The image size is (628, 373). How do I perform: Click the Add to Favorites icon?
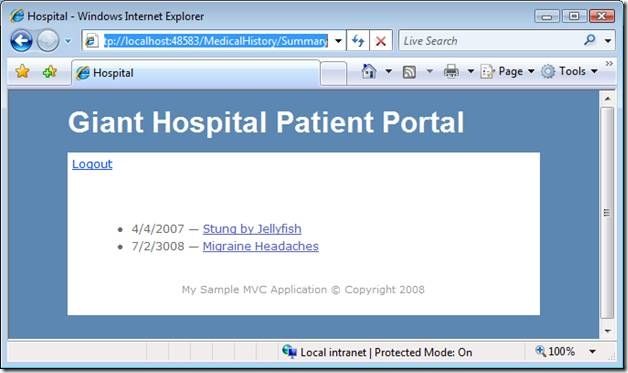click(x=50, y=72)
